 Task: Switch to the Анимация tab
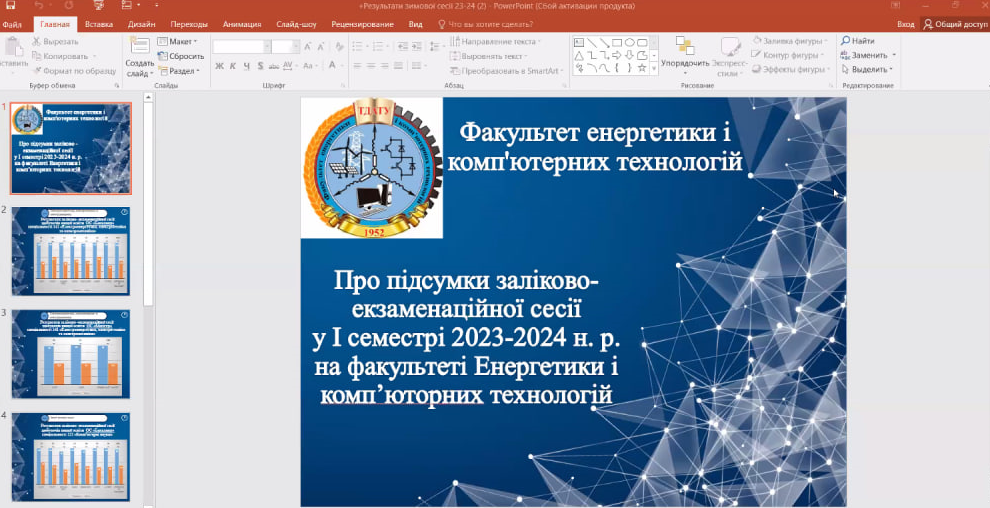click(242, 25)
